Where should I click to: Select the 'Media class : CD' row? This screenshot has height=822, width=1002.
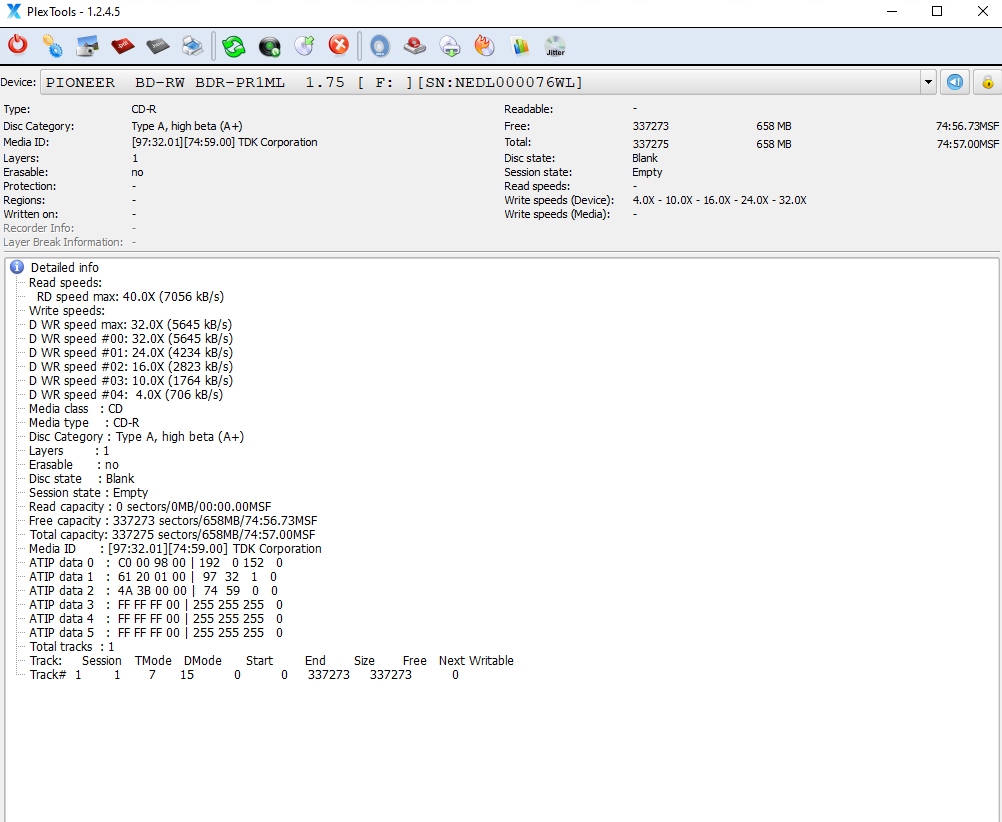(75, 409)
